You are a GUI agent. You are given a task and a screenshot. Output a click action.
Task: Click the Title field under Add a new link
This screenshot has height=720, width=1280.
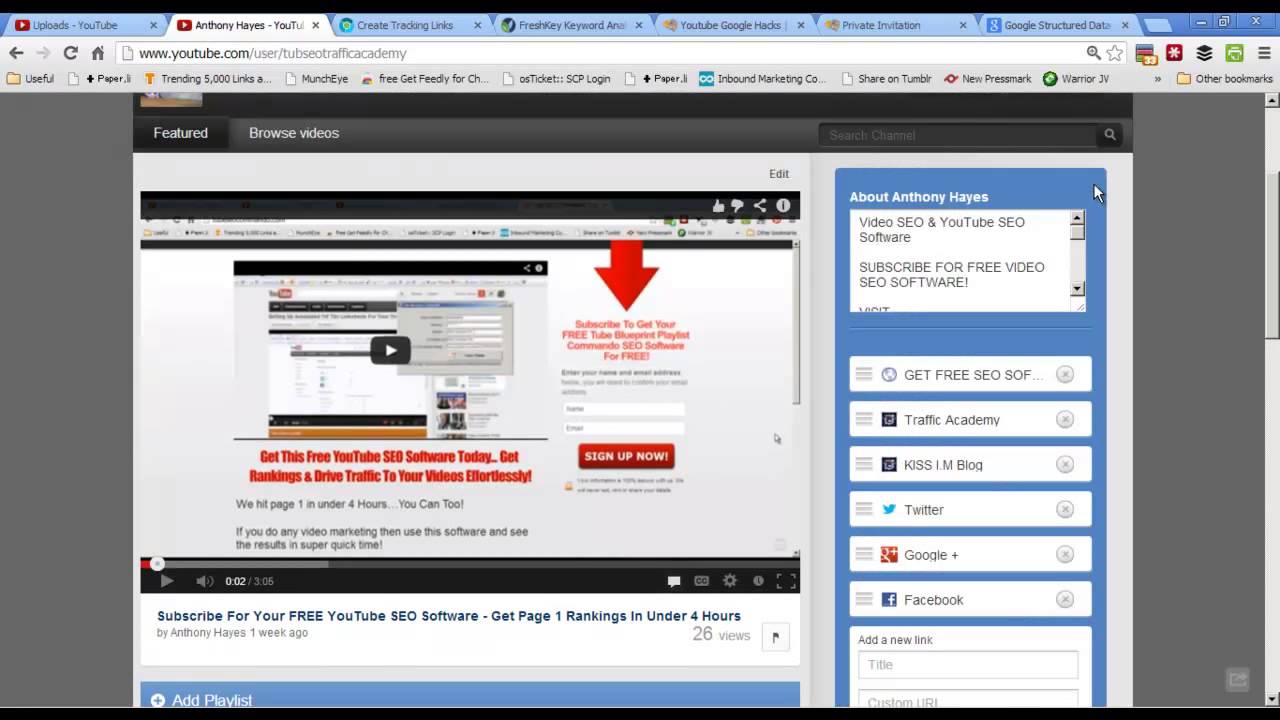pos(968,665)
